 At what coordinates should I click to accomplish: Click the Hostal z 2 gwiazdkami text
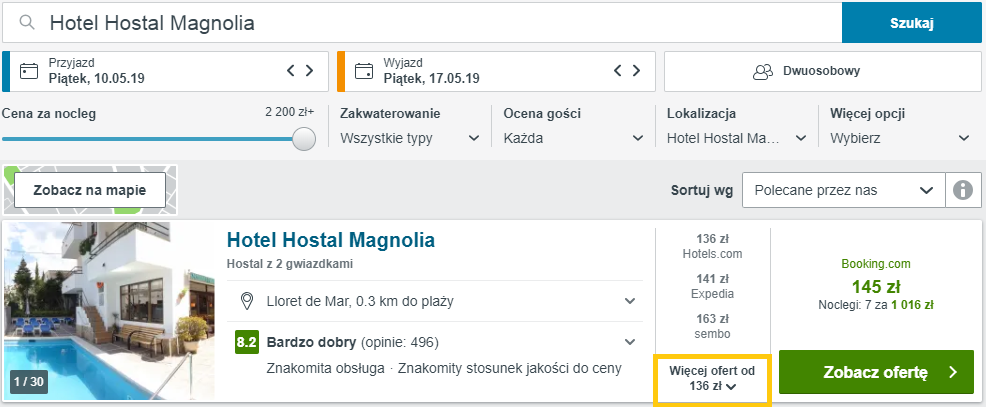(x=290, y=264)
